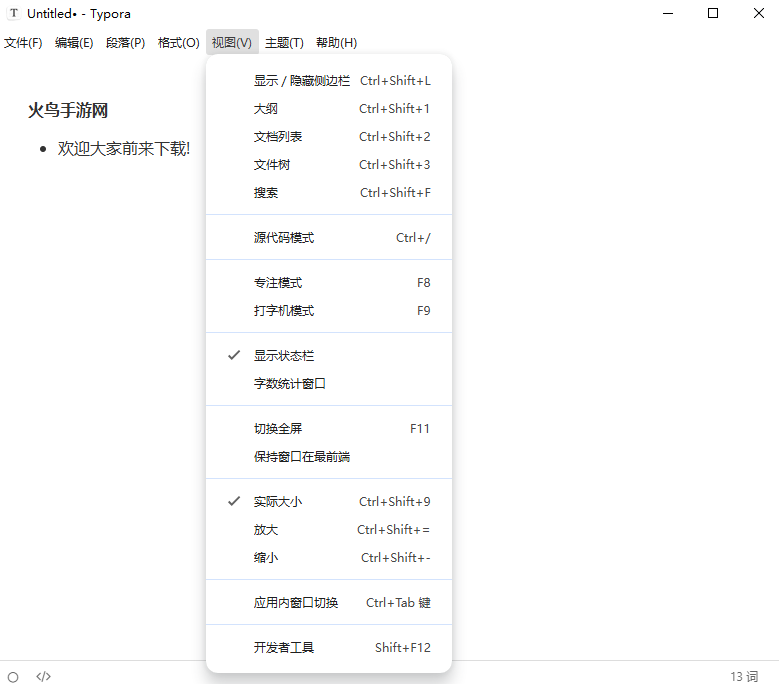The height and width of the screenshot is (684, 779).
Task: Minimize the Typora window
Action: point(668,13)
